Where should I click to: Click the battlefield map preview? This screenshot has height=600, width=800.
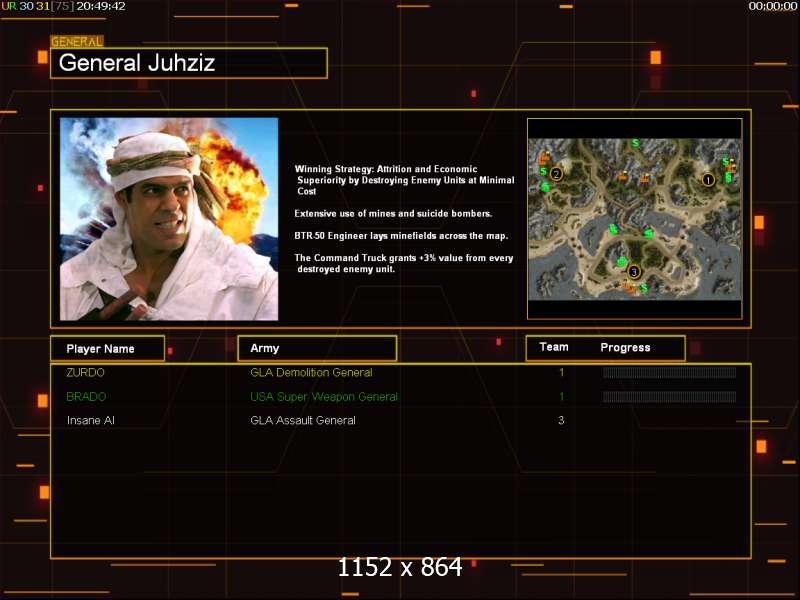coord(635,219)
